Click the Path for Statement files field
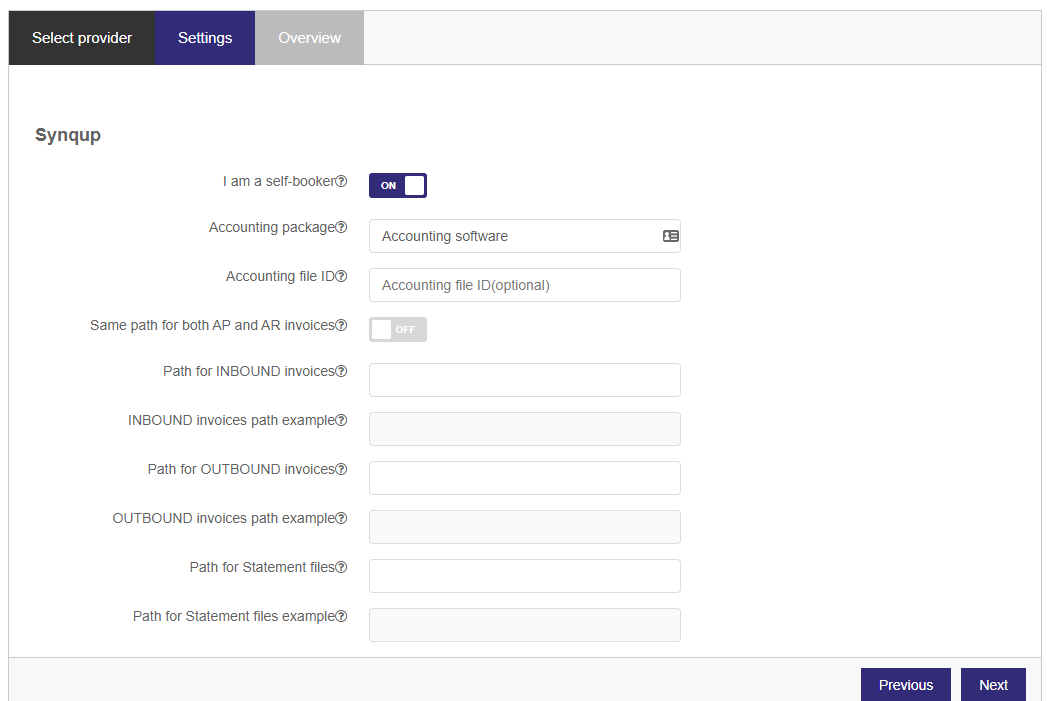Image resolution: width=1047 pixels, height=701 pixels. 525,576
